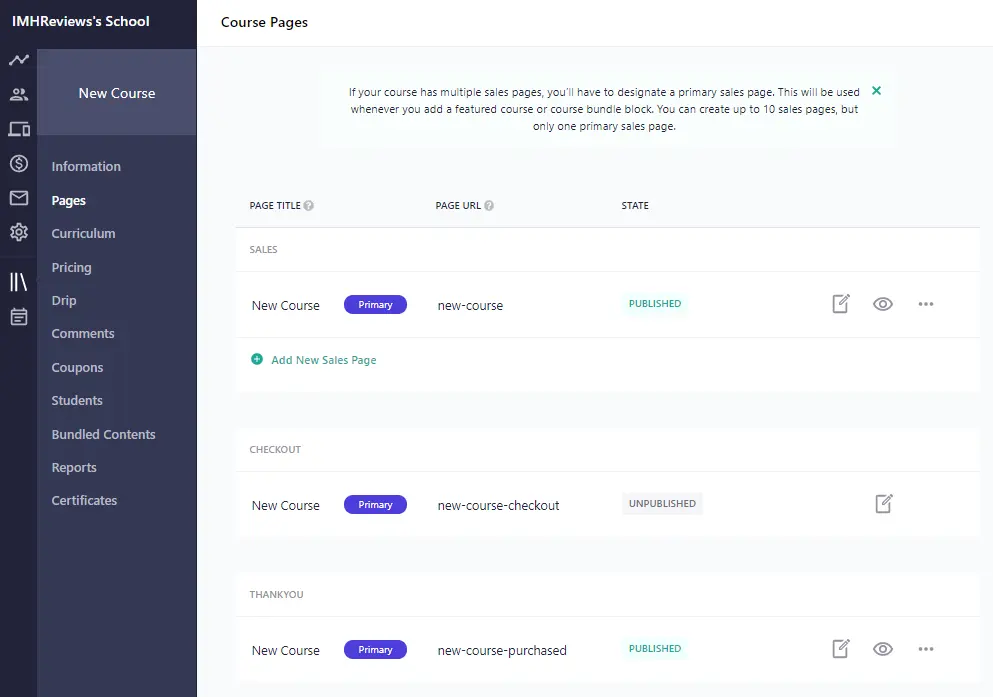Edit the new-course sales page
Viewport: 993px width, 697px height.
841,304
